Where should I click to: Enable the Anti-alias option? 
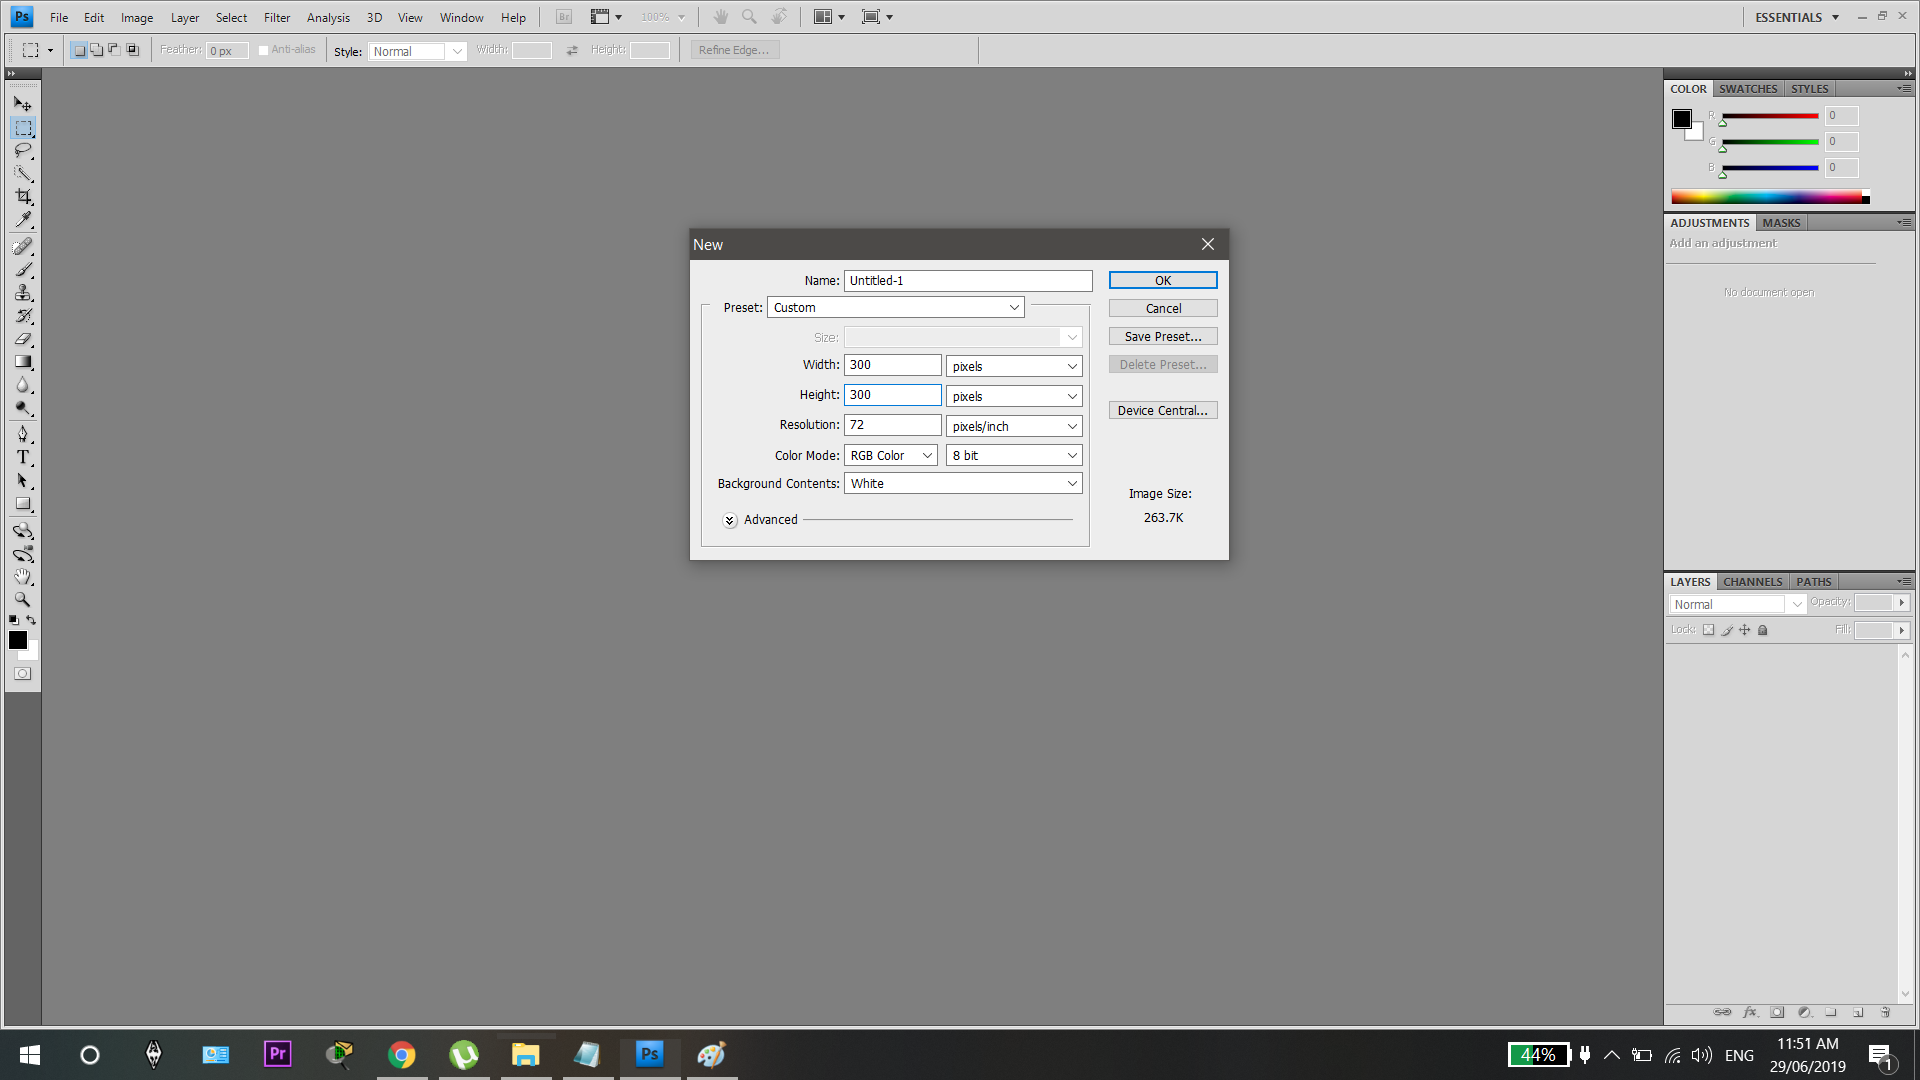263,49
